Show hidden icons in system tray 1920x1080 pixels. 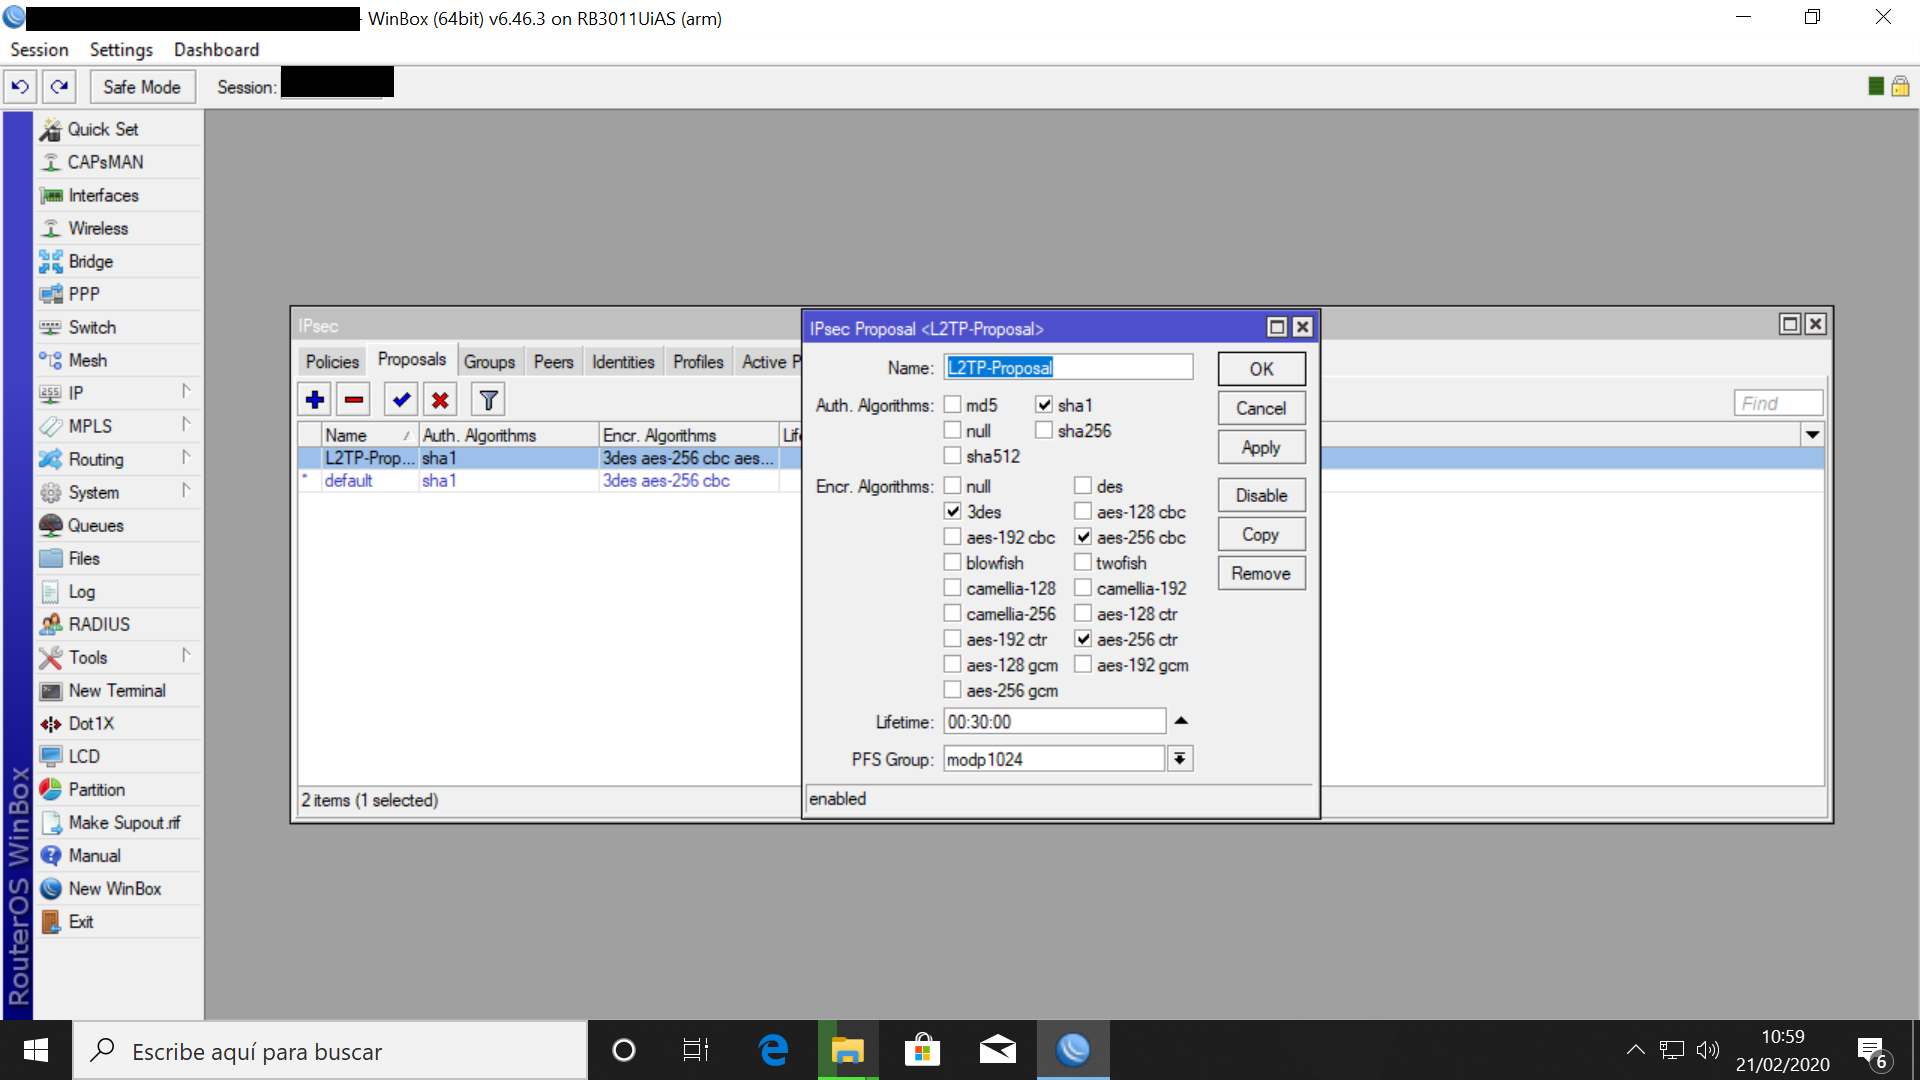tap(1635, 1050)
